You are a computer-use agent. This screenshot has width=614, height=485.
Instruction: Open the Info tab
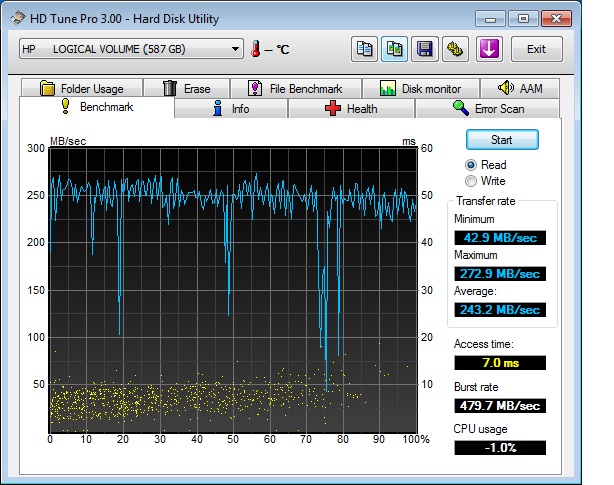coord(231,108)
